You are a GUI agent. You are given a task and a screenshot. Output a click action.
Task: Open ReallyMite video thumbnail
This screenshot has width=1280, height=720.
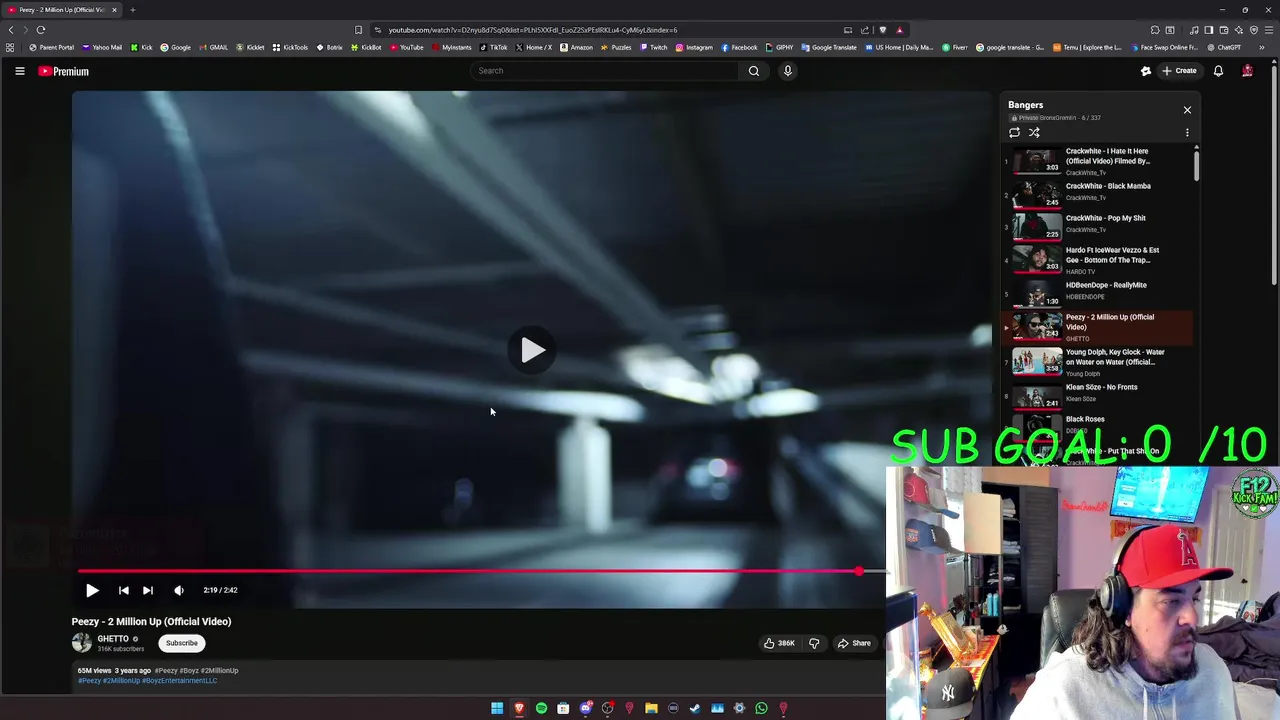coord(1036,292)
